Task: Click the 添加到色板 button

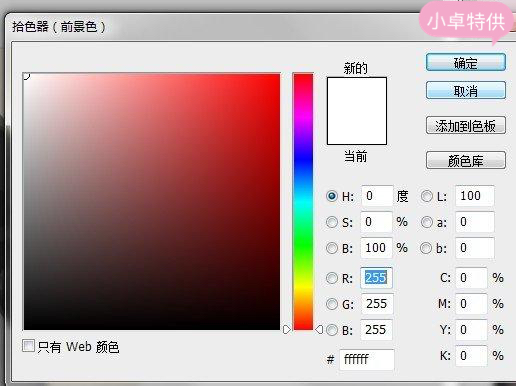Action: 466,125
